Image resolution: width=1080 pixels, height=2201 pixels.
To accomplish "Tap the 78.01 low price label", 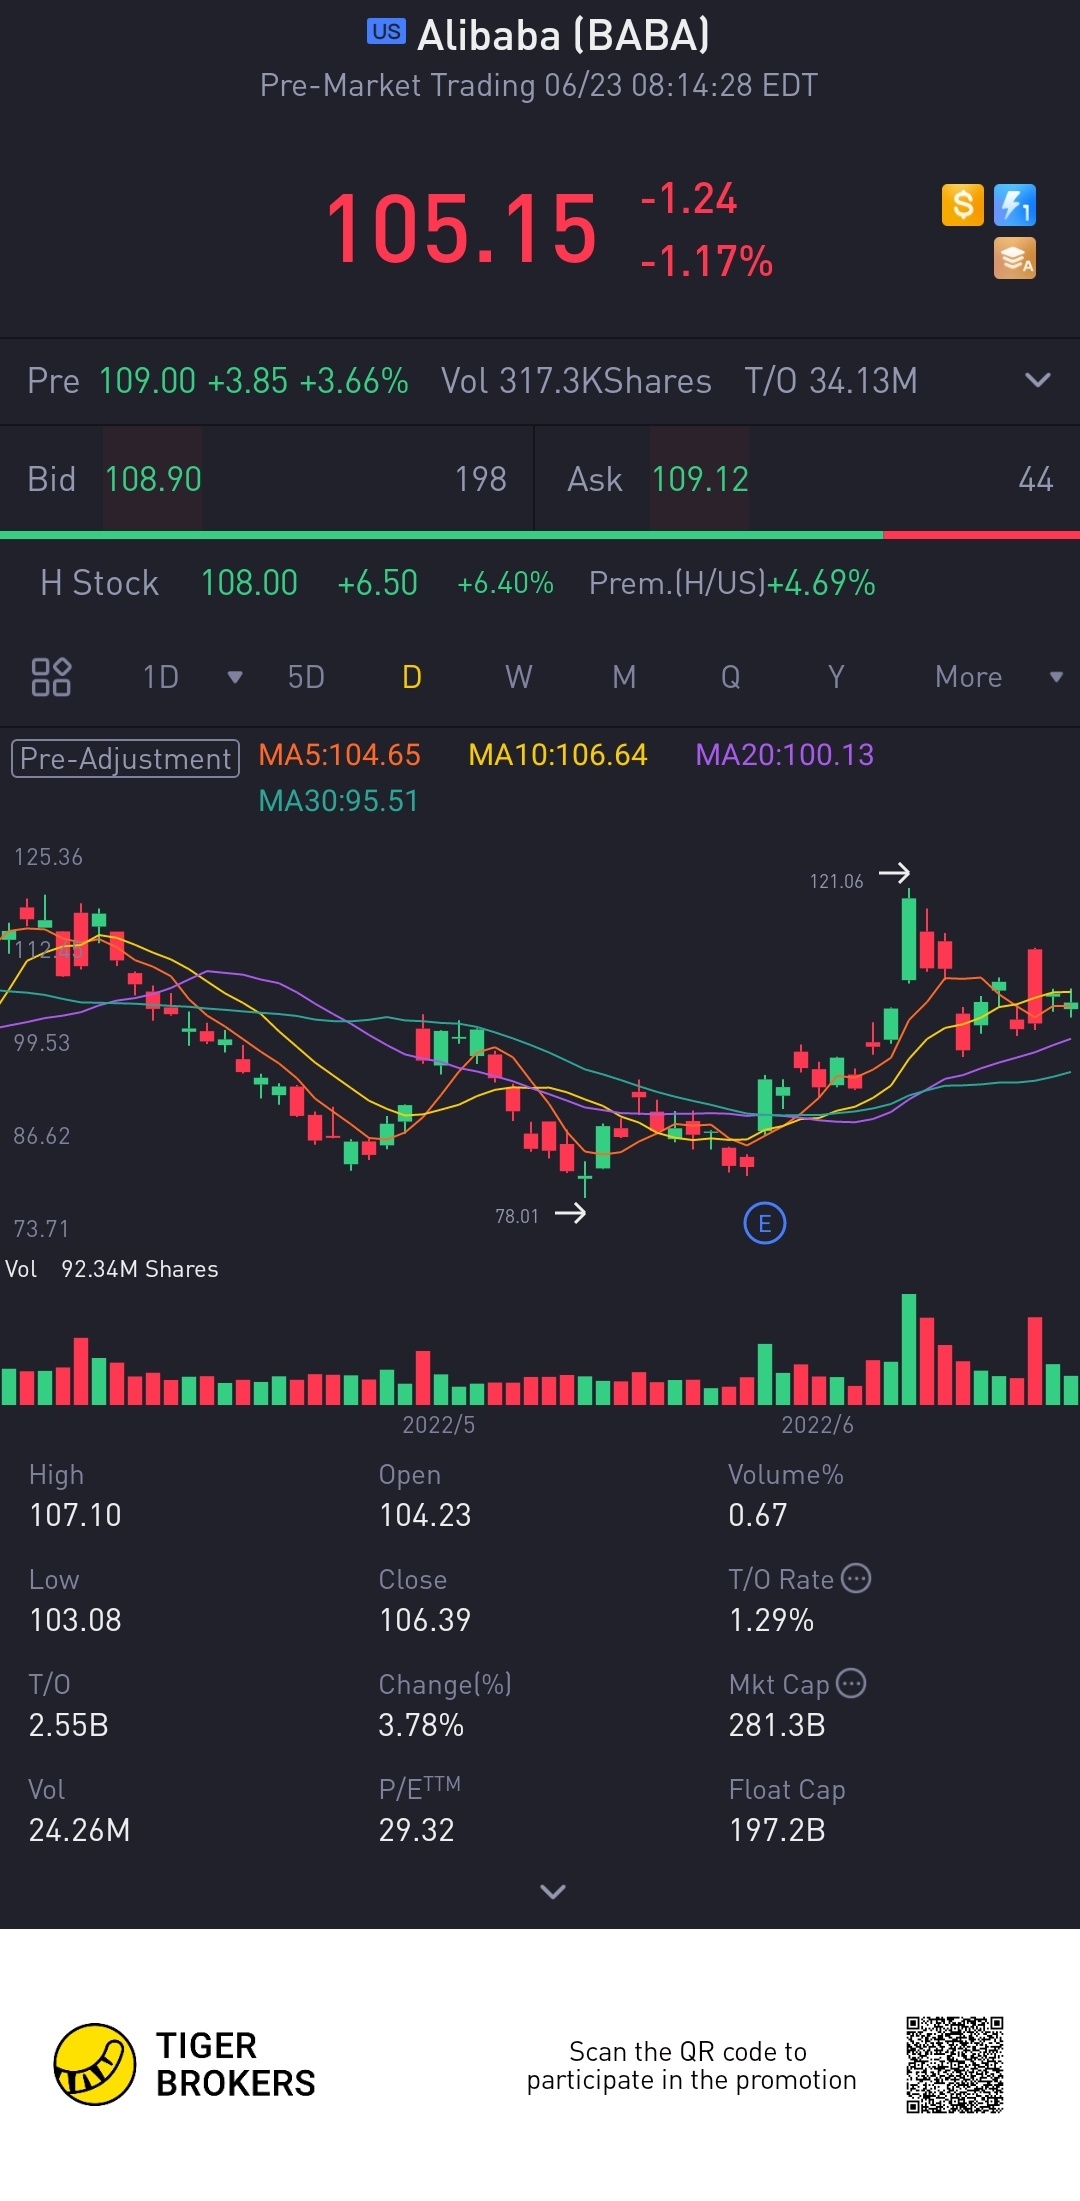I will click(x=517, y=1216).
